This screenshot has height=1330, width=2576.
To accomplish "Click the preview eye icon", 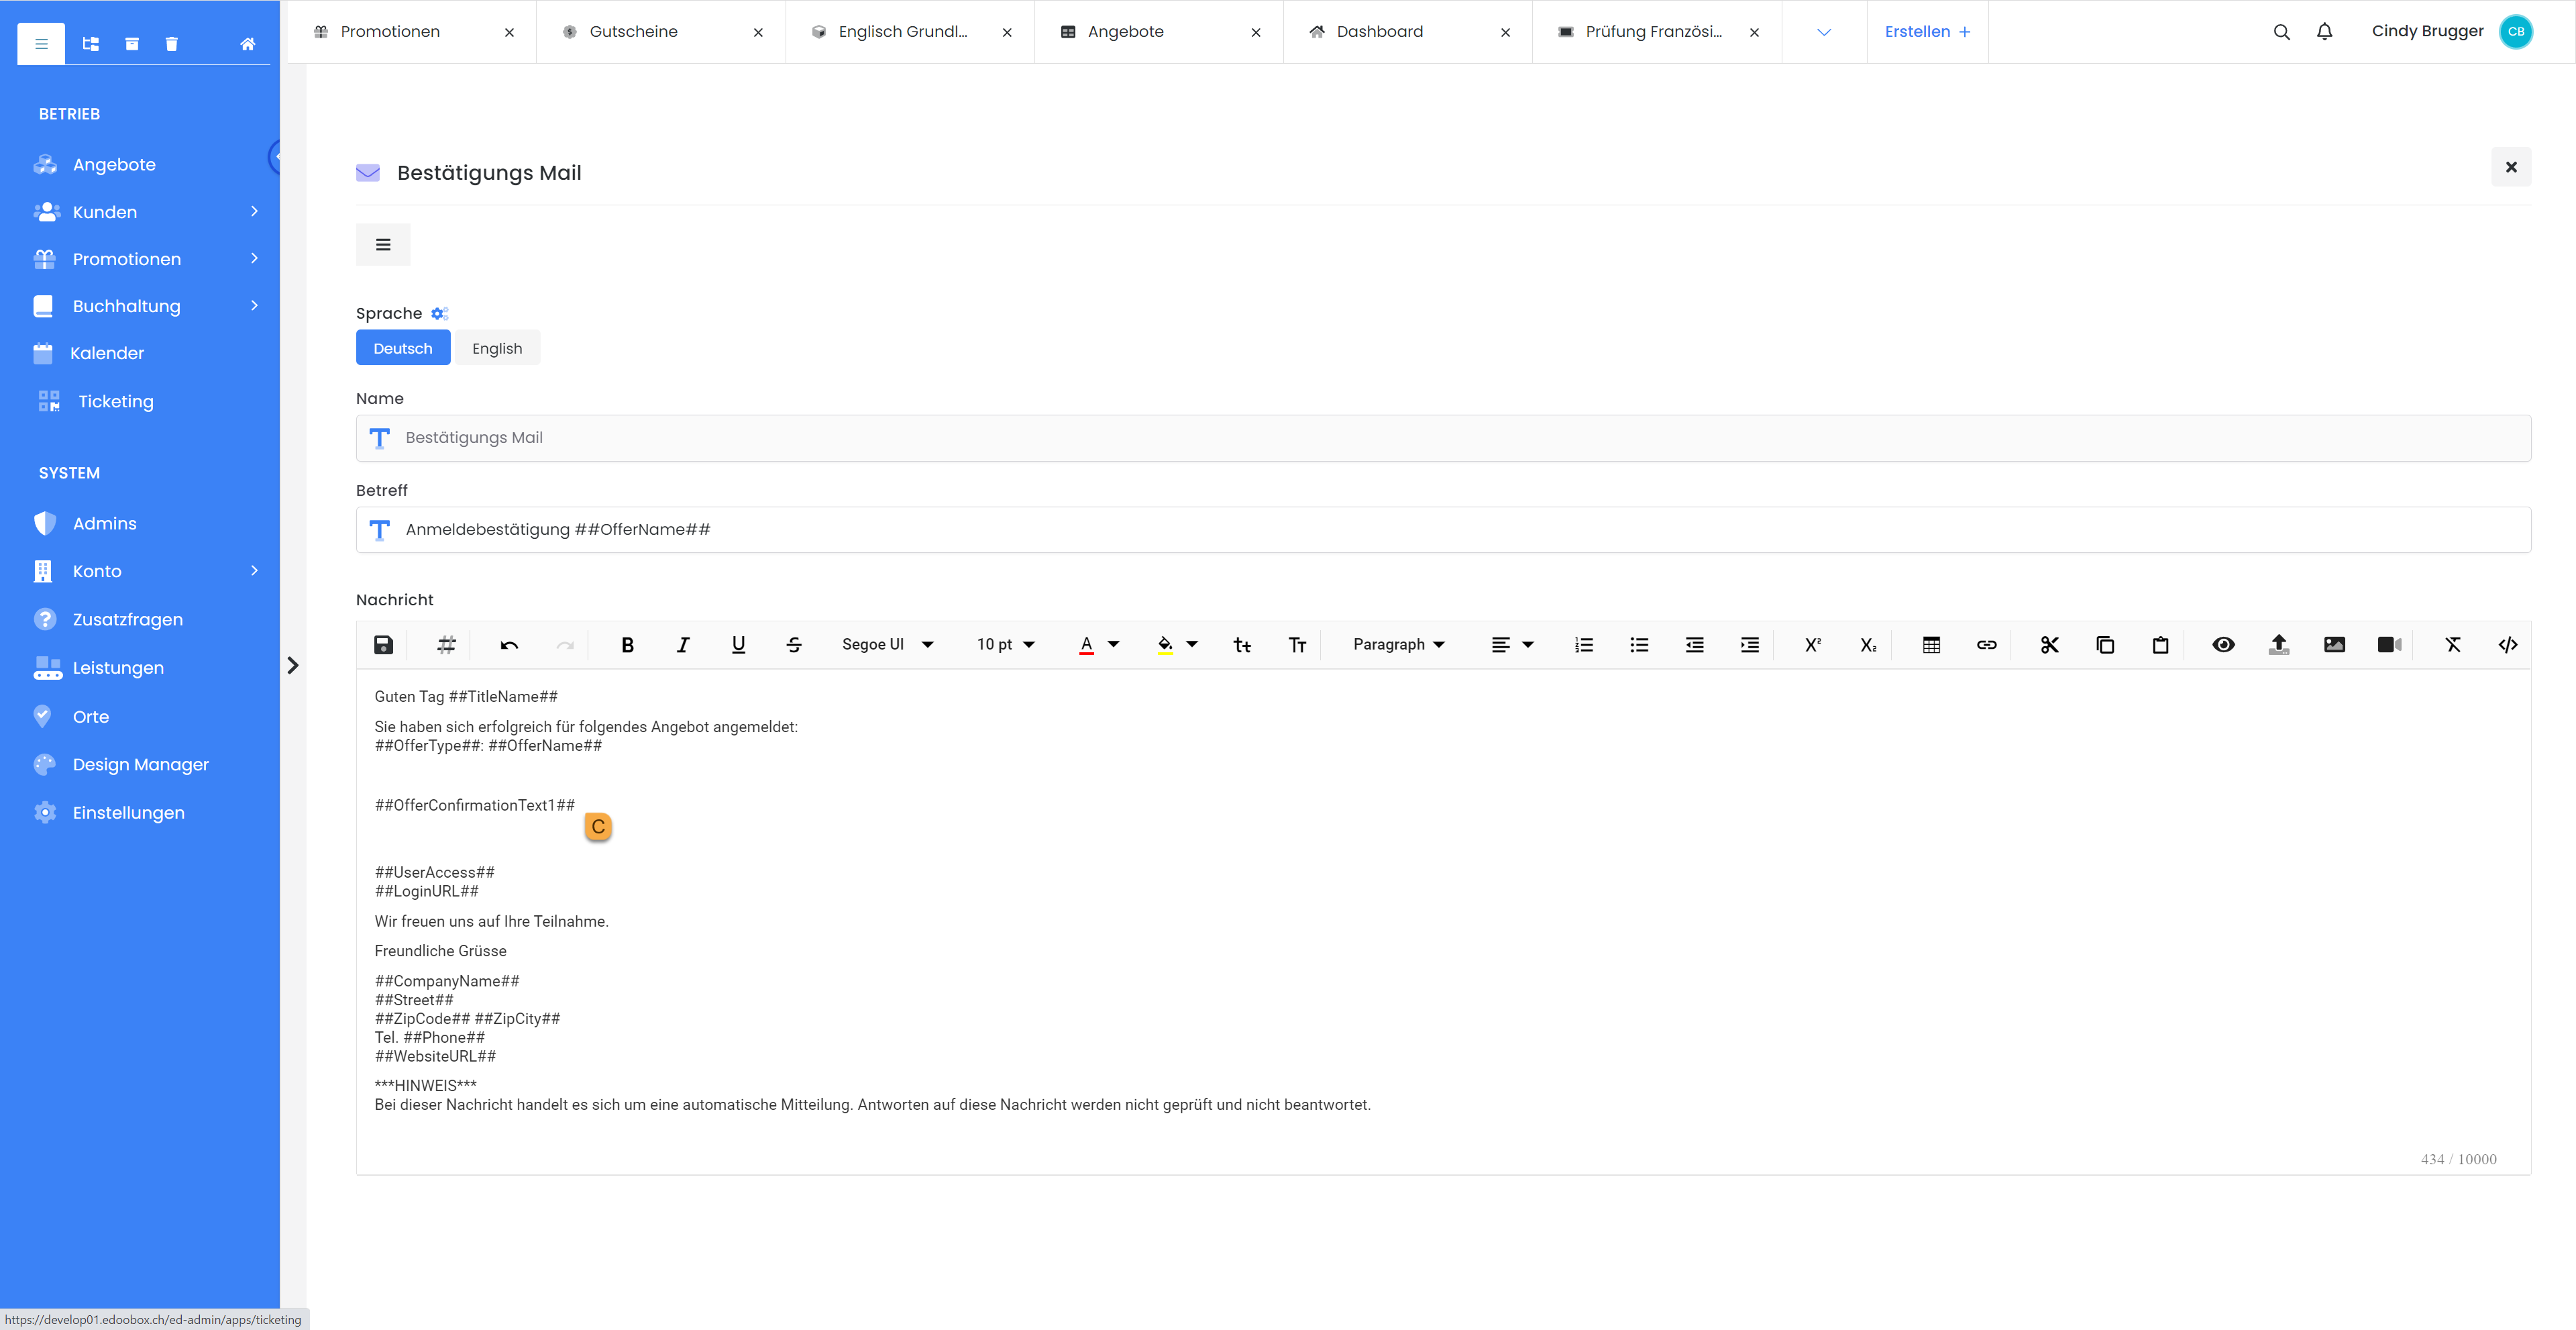I will (2223, 645).
